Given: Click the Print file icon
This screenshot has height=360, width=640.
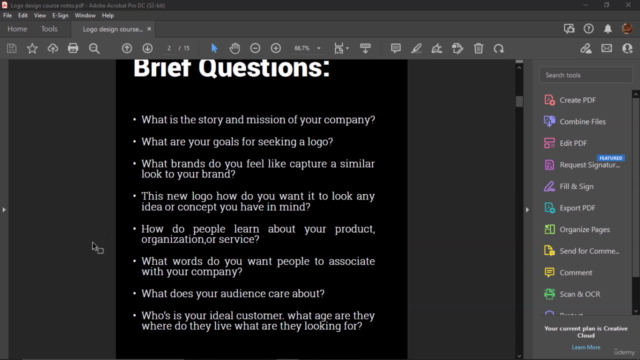Looking at the screenshot, I should pos(73,49).
